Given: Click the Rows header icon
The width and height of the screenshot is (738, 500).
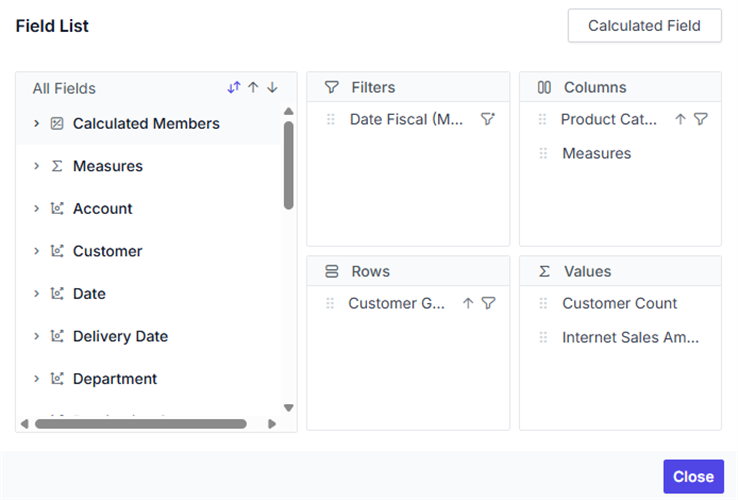Looking at the screenshot, I should point(331,271).
